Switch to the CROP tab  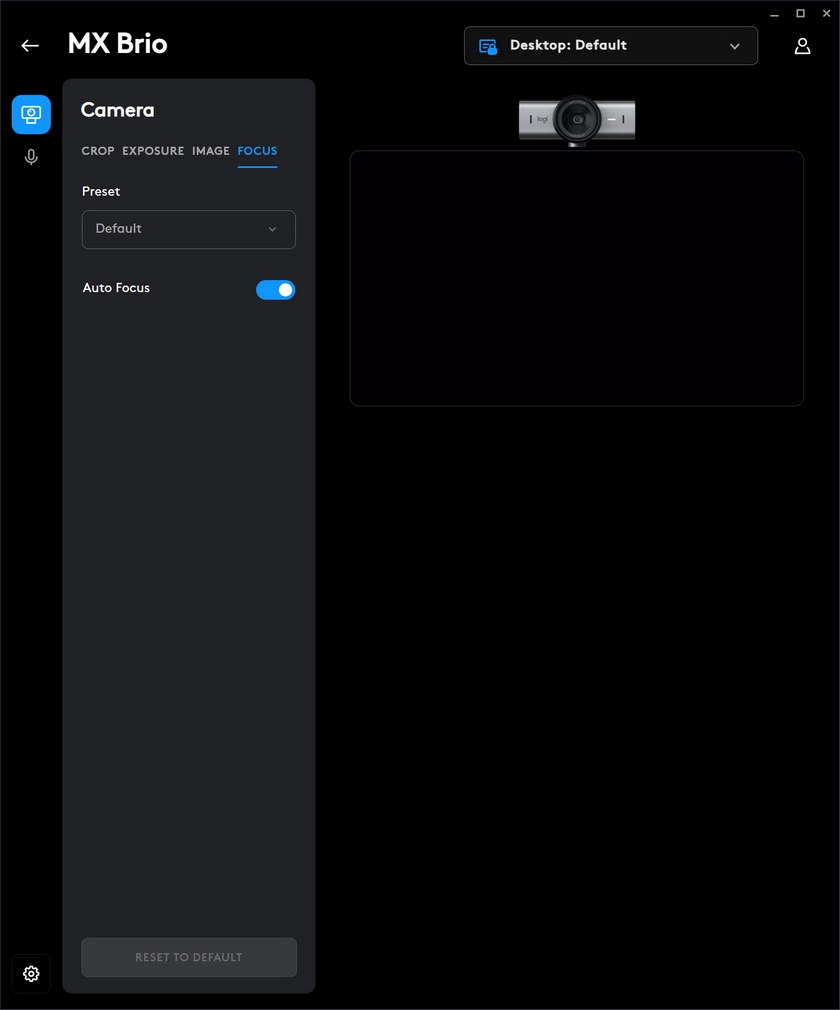pyautogui.click(x=98, y=151)
